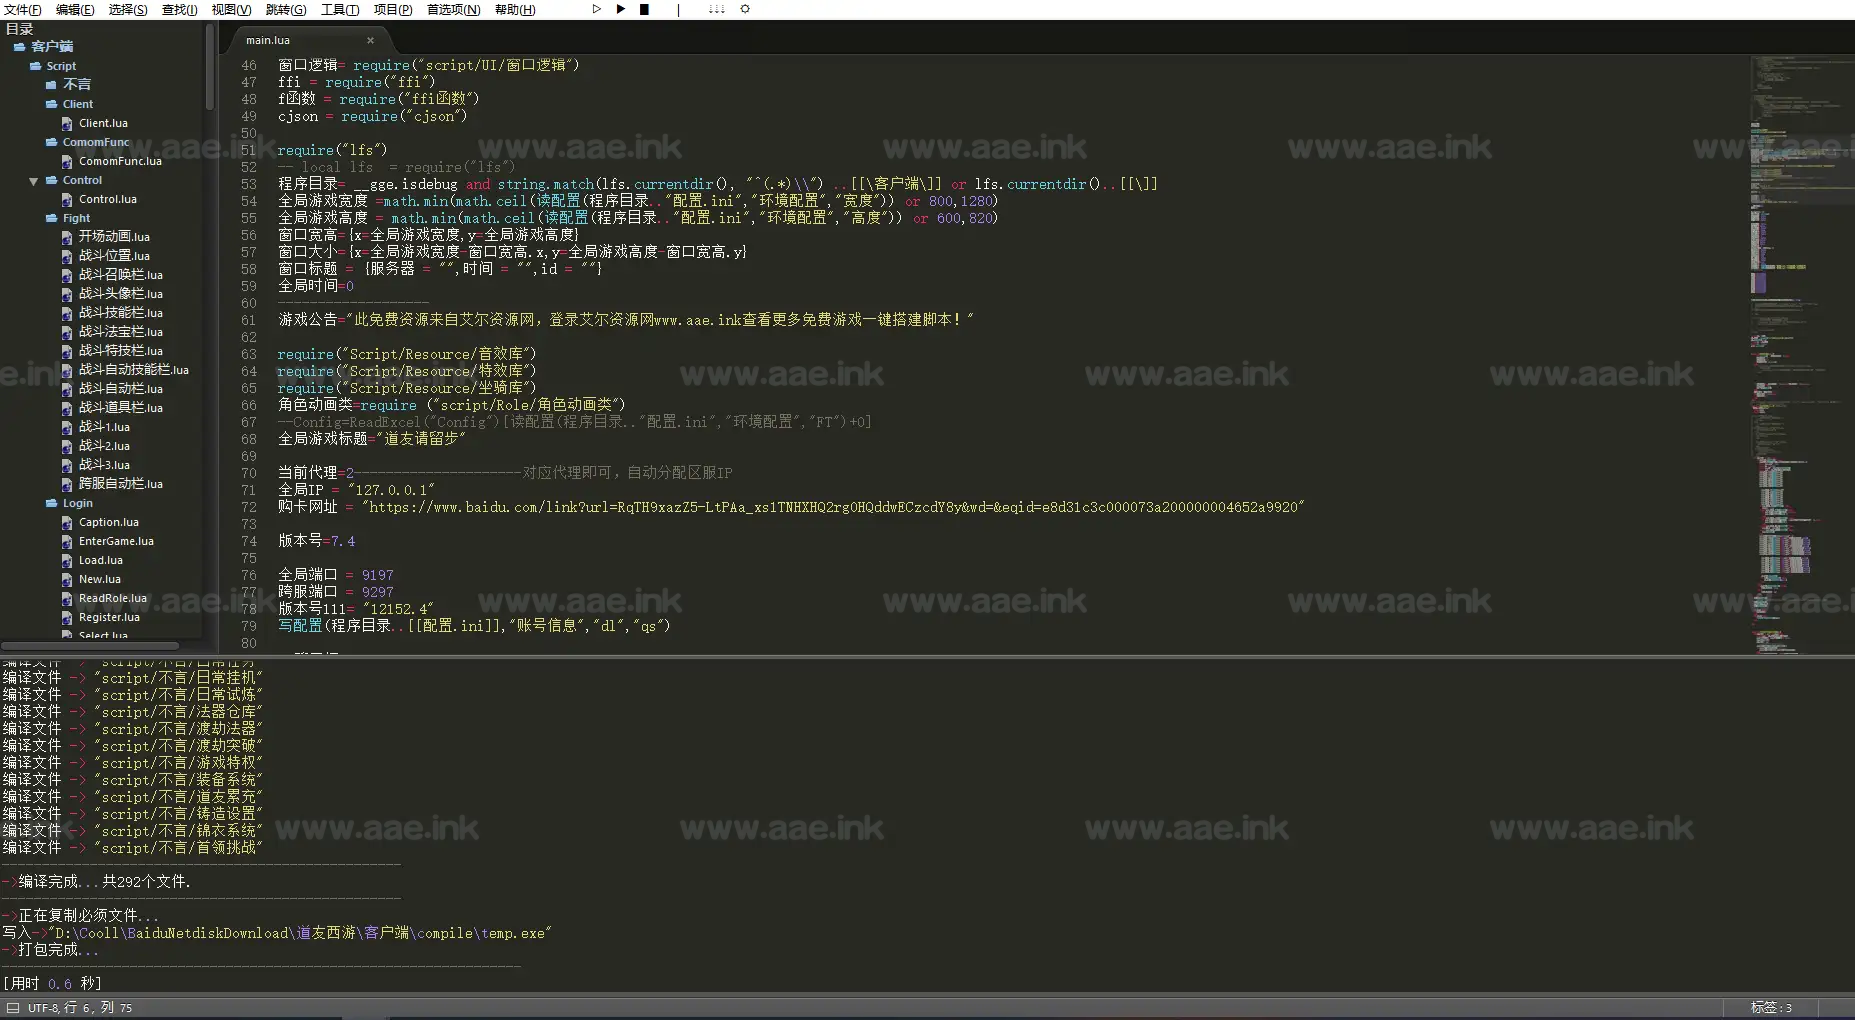Open 战斗1.lua in the tree
Image resolution: width=1855 pixels, height=1020 pixels.
point(104,427)
